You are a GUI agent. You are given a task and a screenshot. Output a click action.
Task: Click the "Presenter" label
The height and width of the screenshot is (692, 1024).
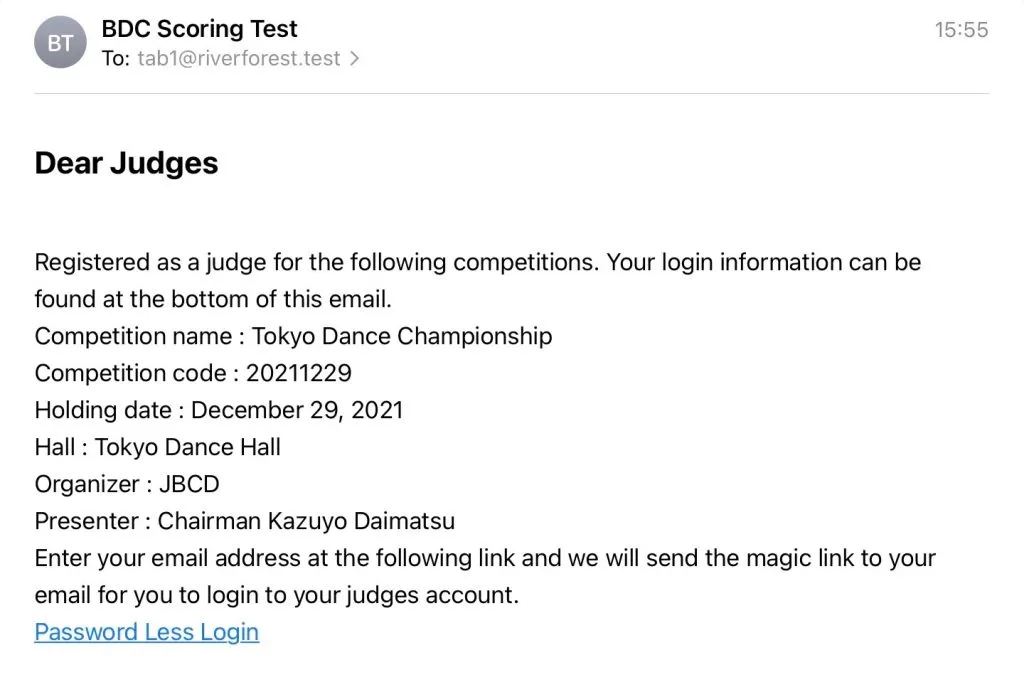pyautogui.click(x=86, y=521)
